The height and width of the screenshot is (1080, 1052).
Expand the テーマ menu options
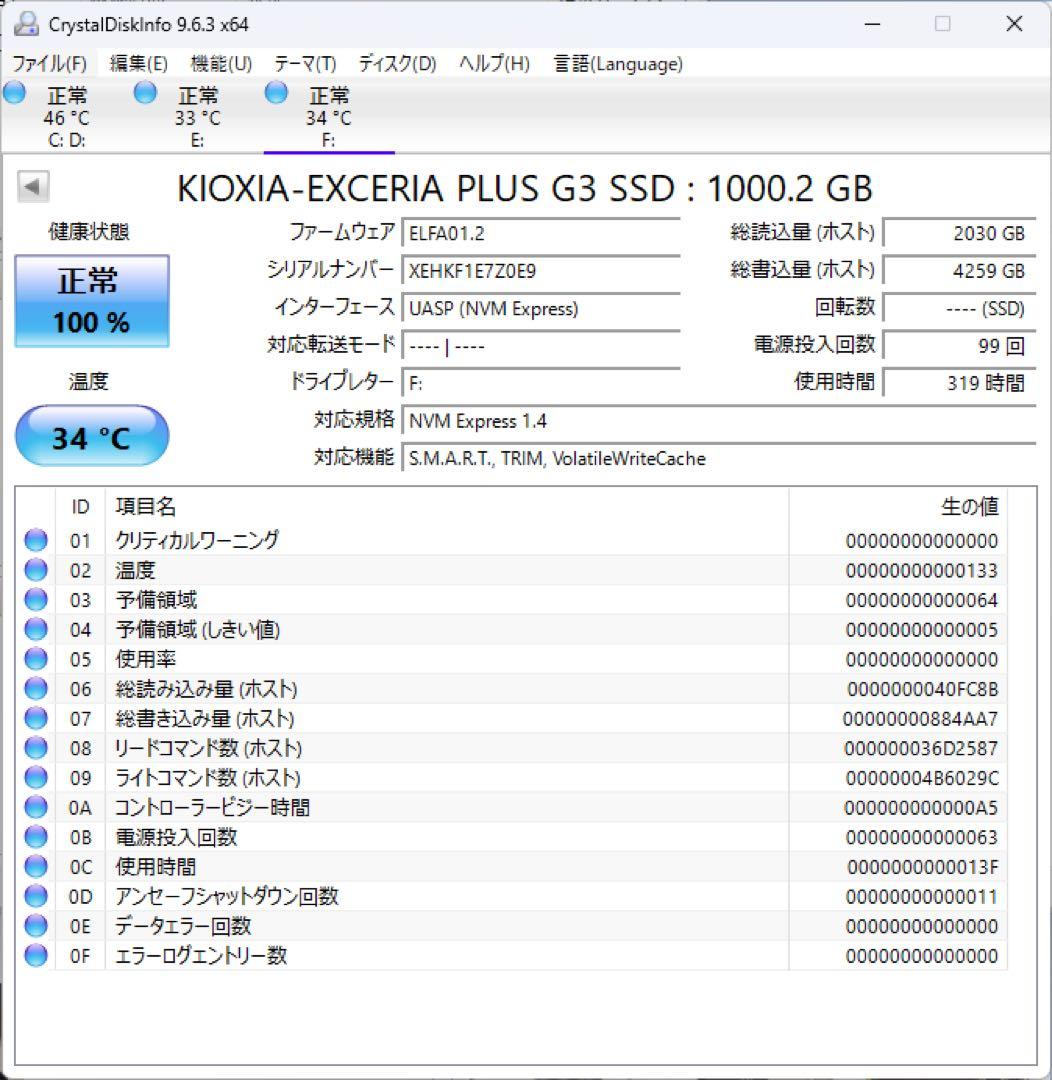pos(303,63)
